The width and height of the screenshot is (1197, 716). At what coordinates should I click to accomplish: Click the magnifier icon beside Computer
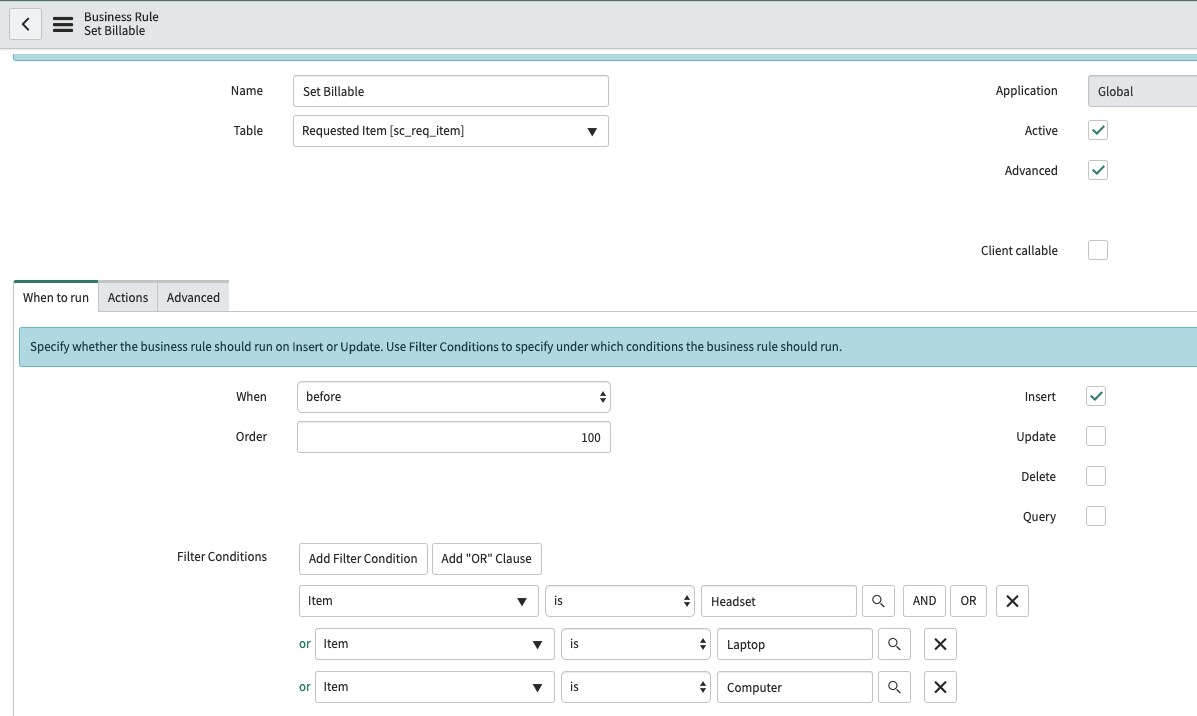pos(894,687)
